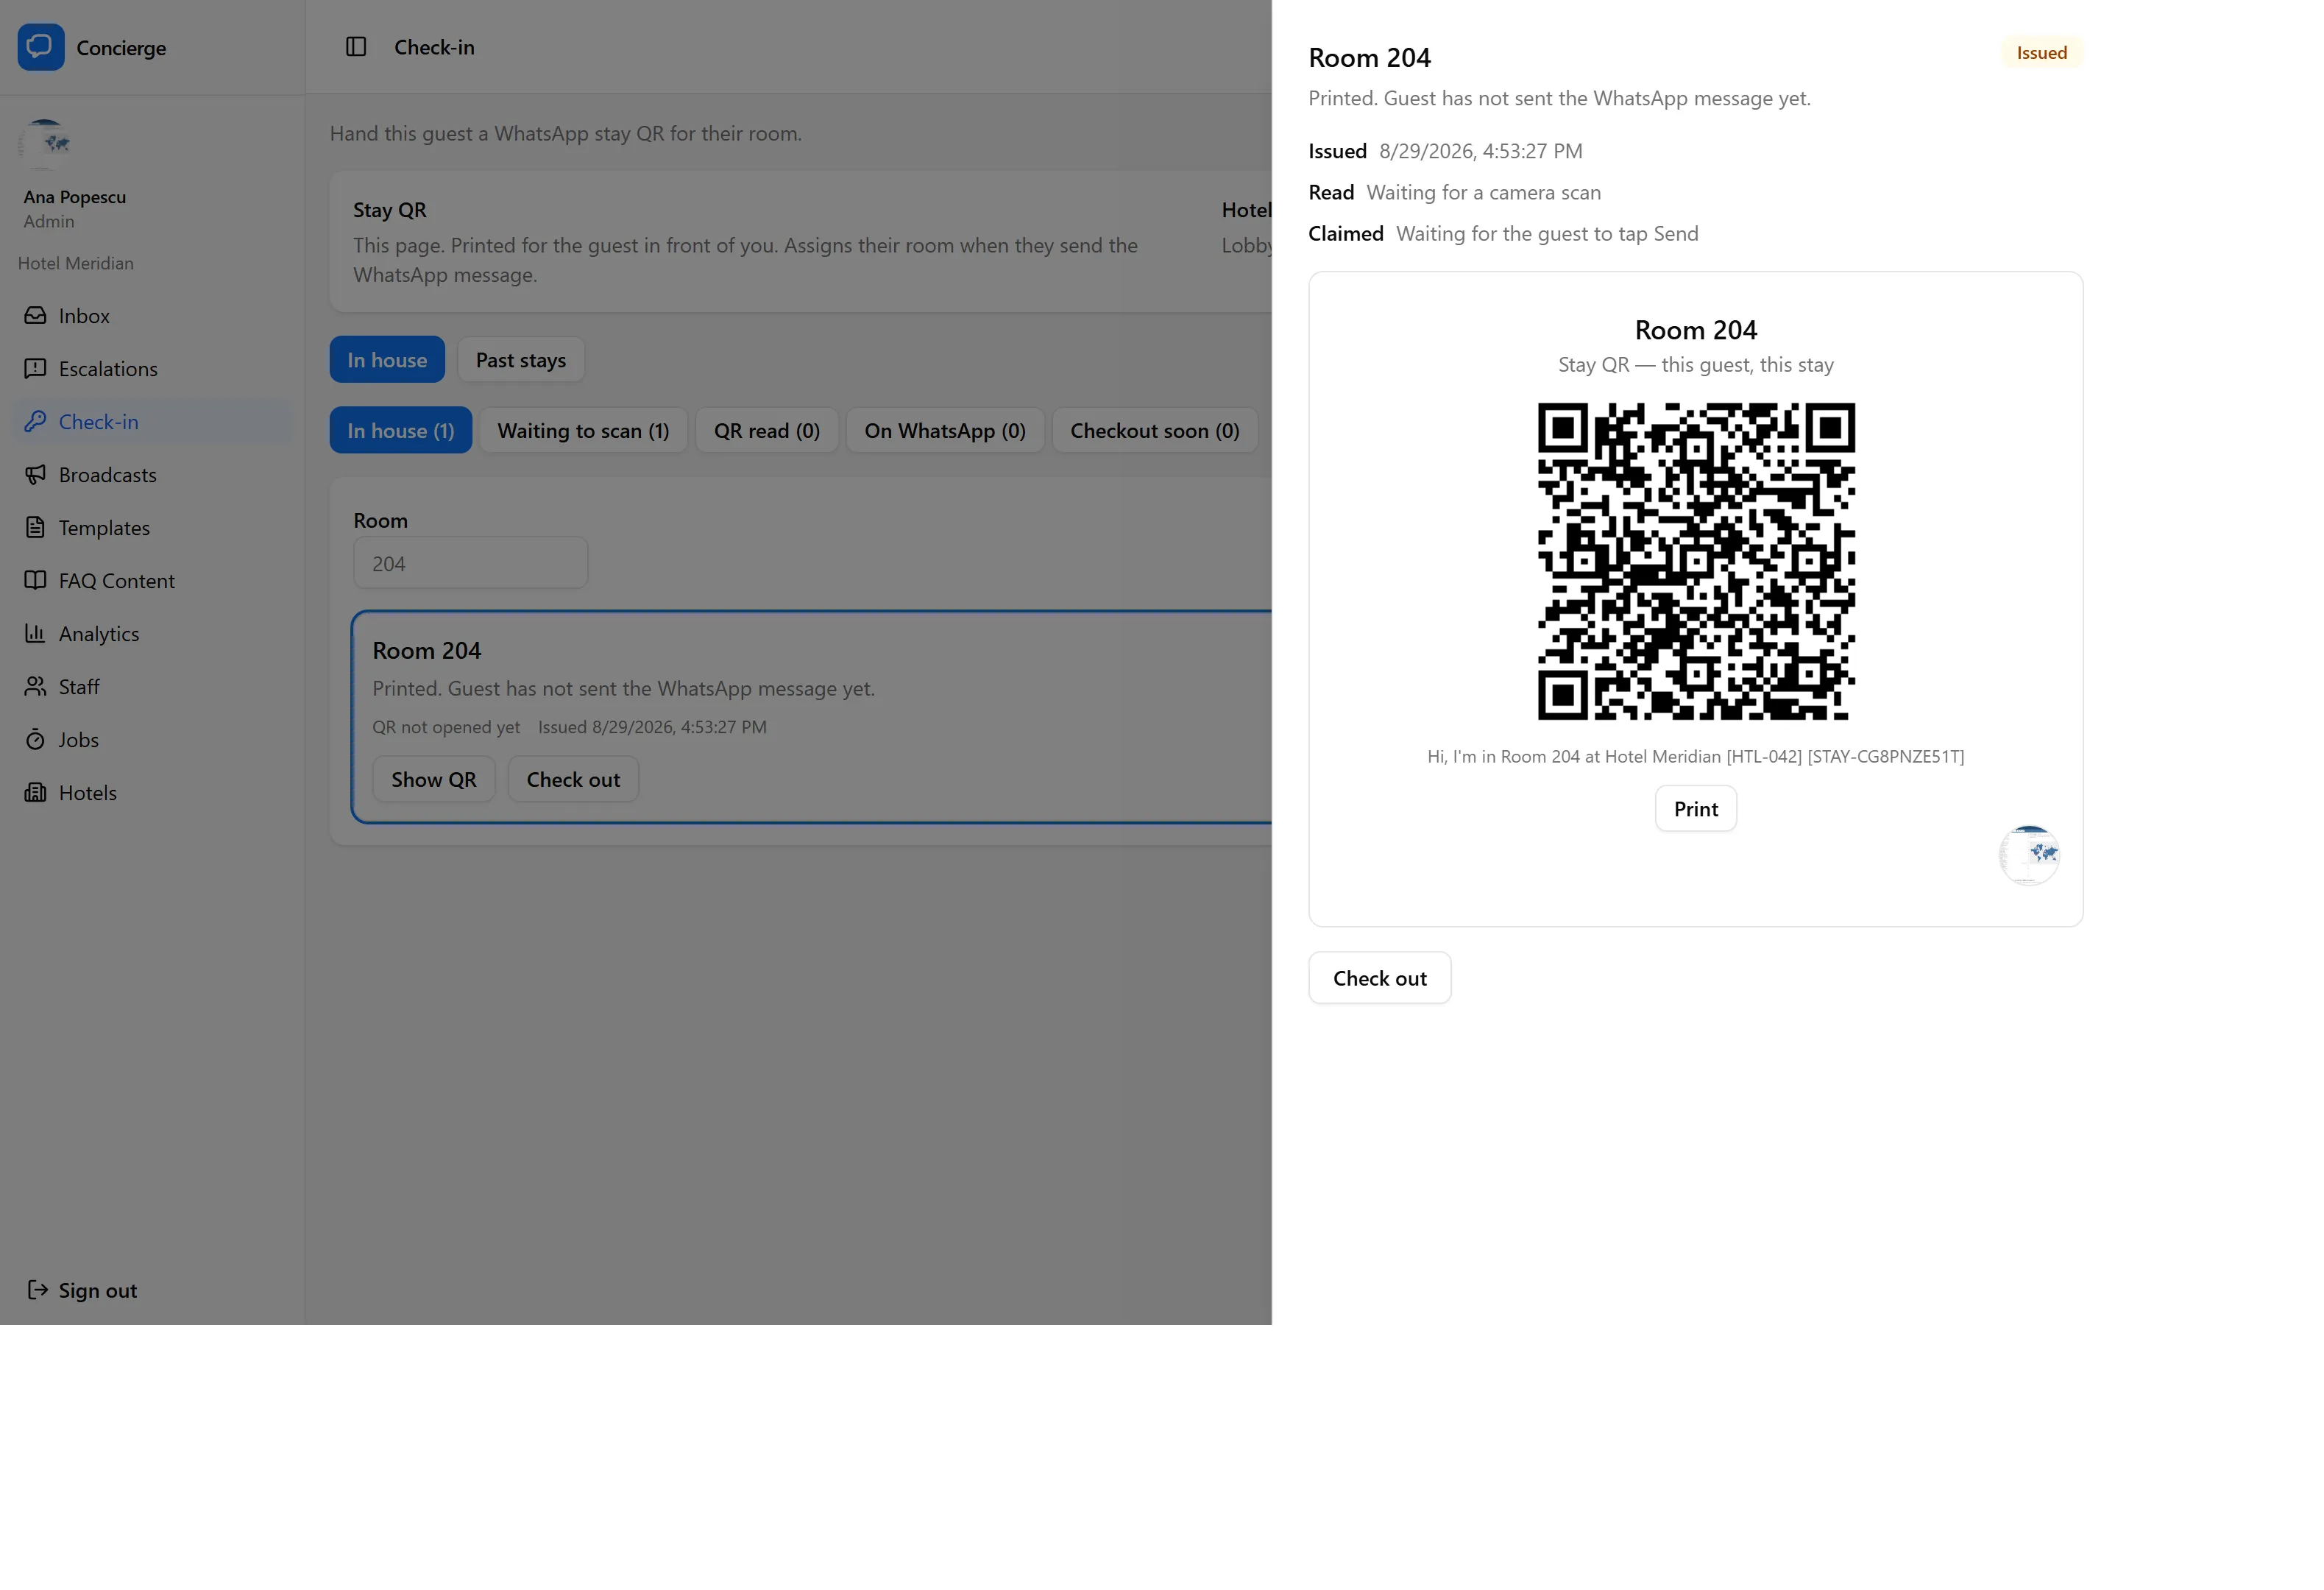Click the FAQ Content book icon
Image resolution: width=2324 pixels, height=1590 pixels.
[35, 580]
